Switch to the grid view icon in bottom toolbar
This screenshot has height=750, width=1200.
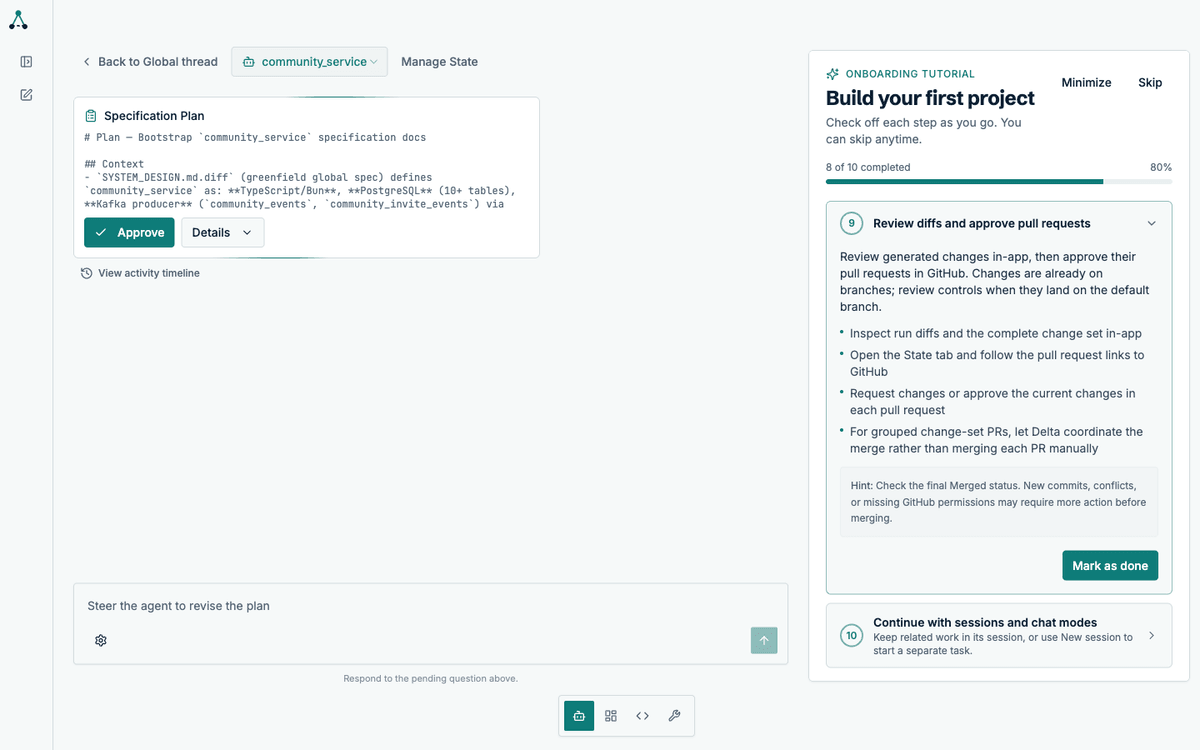(x=611, y=716)
